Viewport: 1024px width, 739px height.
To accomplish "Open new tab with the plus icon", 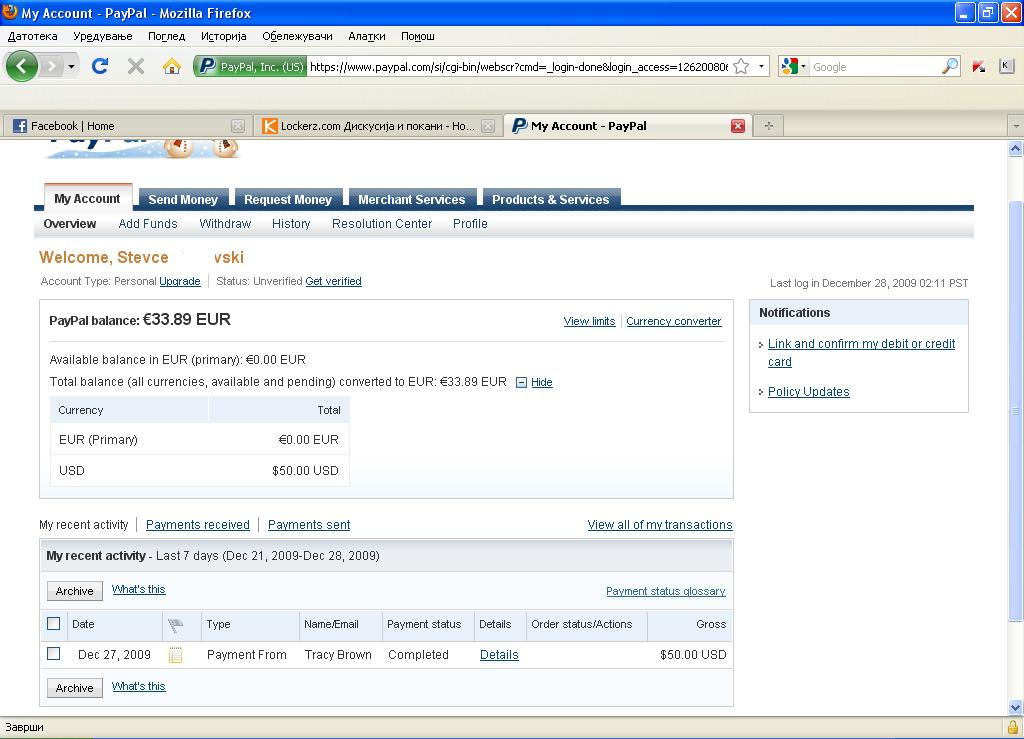I will pyautogui.click(x=768, y=126).
